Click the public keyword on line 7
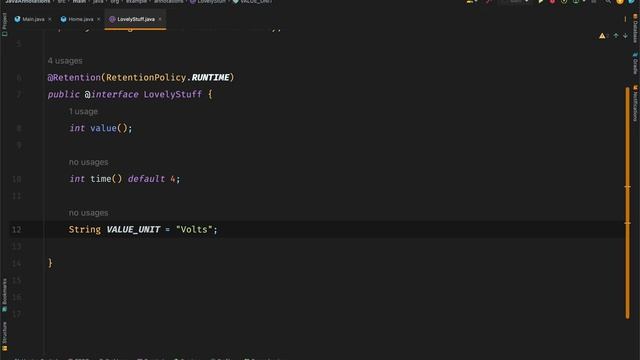 pos(63,94)
